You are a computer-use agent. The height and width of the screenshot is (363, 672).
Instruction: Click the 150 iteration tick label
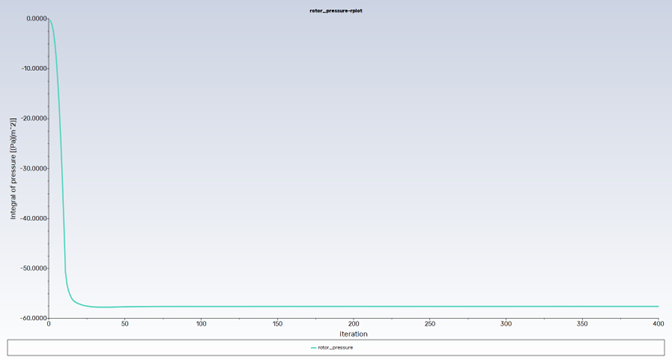click(277, 324)
